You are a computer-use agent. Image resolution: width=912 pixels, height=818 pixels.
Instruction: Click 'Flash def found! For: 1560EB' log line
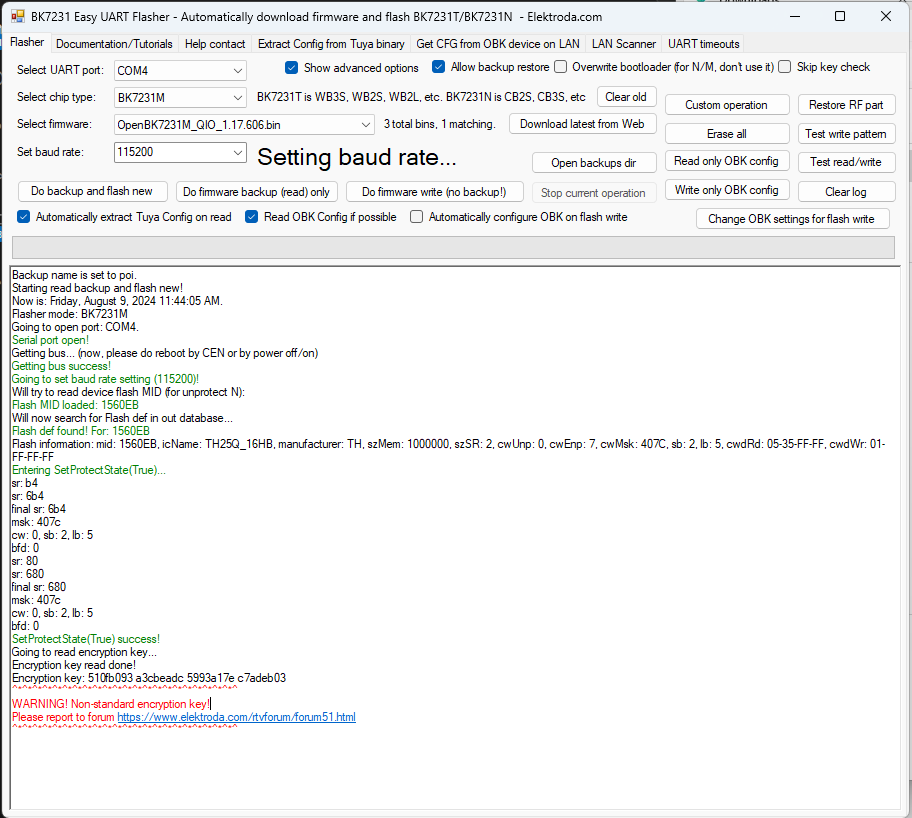click(x=81, y=431)
